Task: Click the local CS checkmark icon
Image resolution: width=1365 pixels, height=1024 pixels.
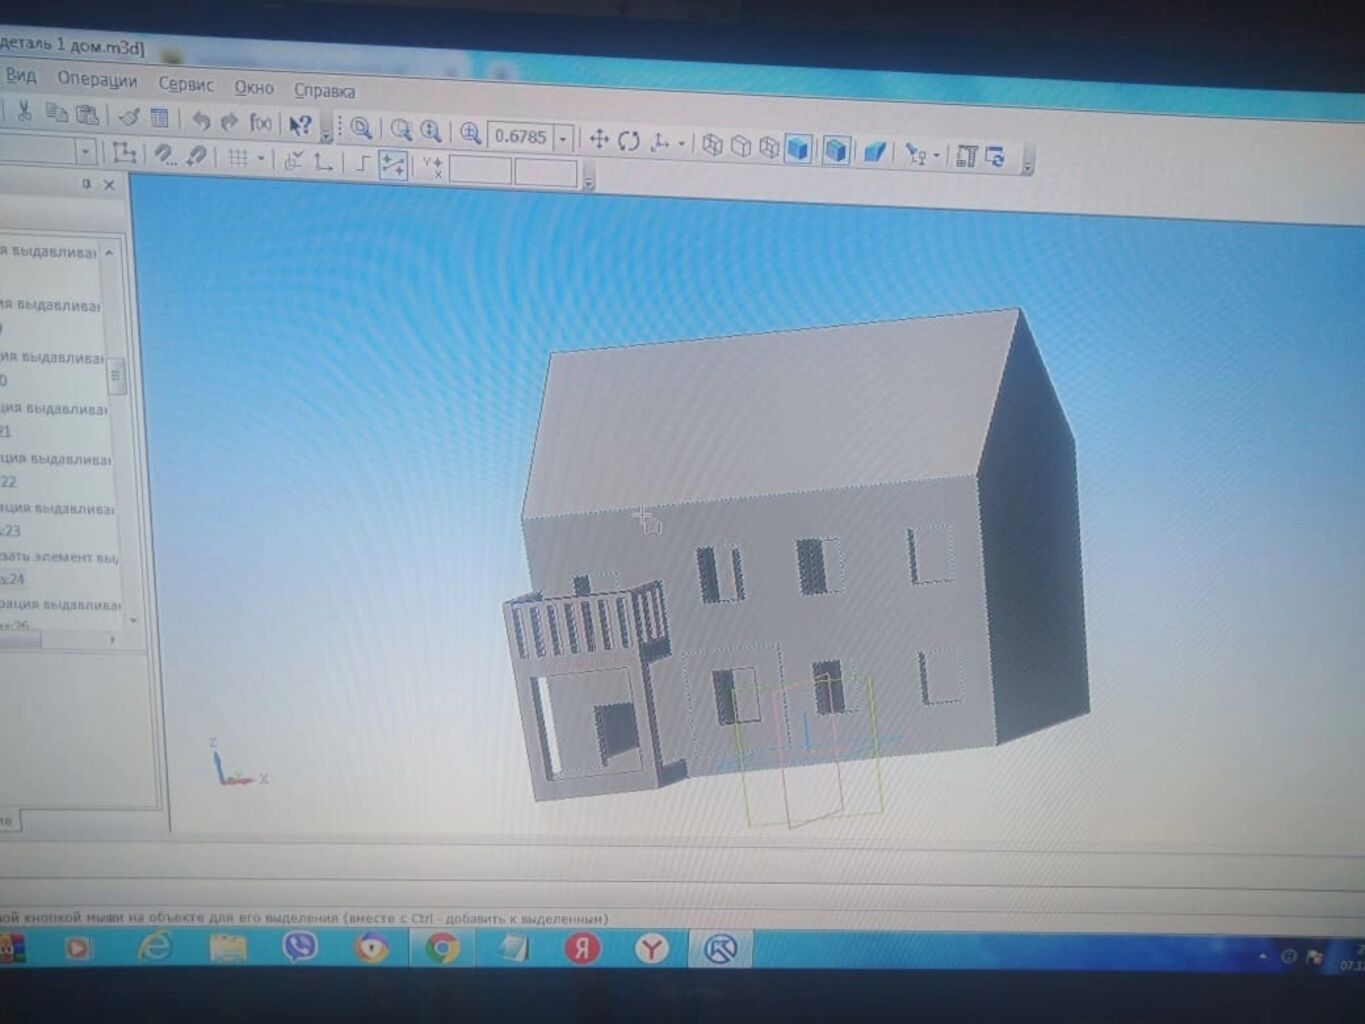Action: [x=293, y=160]
